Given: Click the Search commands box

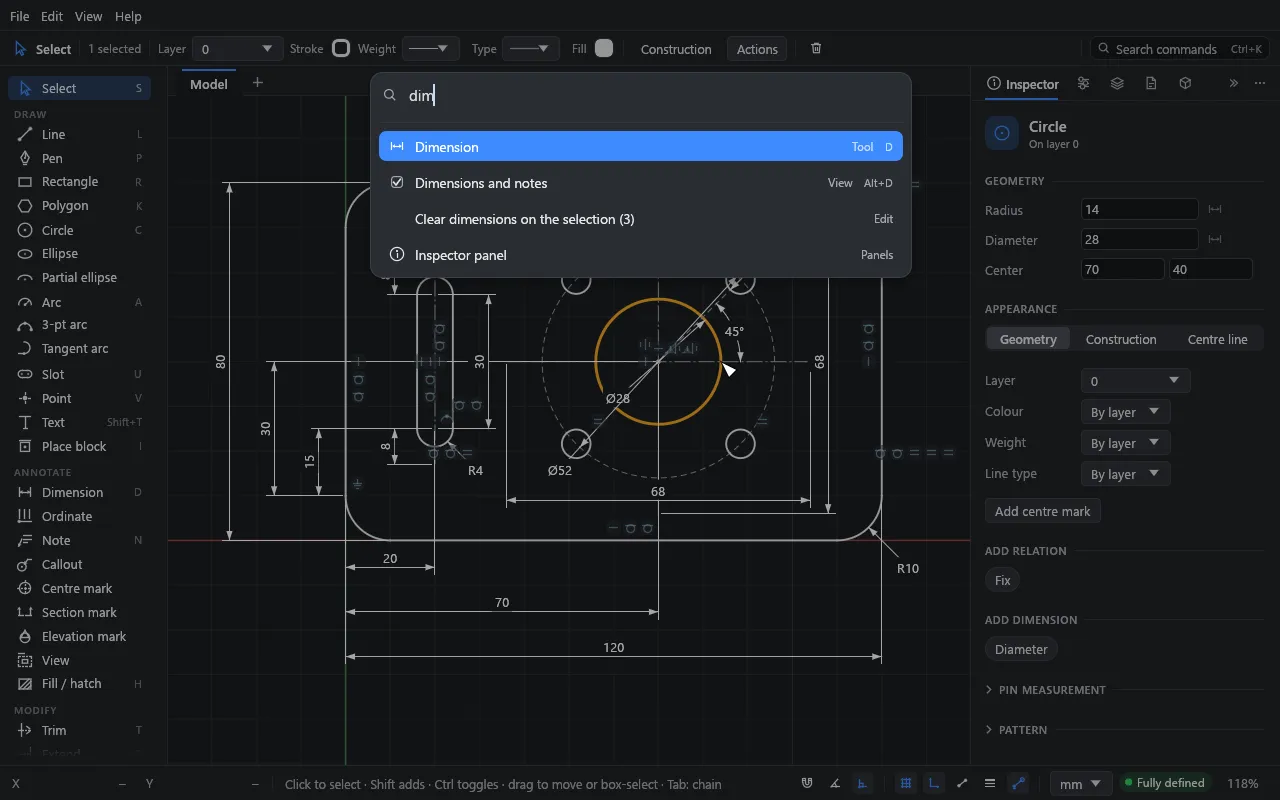Looking at the screenshot, I should (1180, 49).
